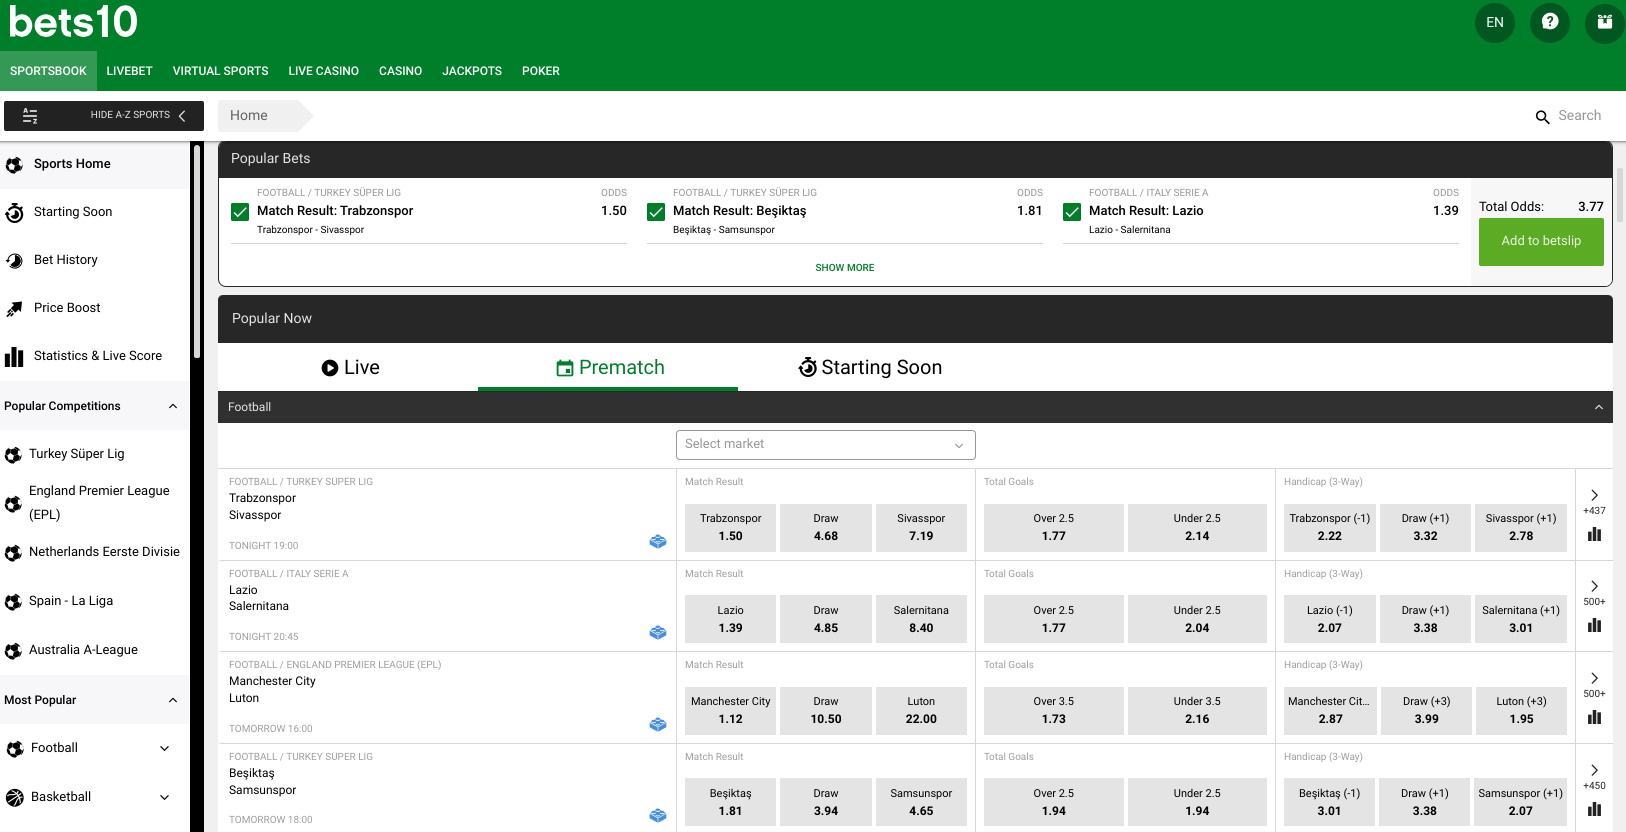Image resolution: width=1626 pixels, height=832 pixels.
Task: Switch to the Live tab
Action: click(x=350, y=368)
